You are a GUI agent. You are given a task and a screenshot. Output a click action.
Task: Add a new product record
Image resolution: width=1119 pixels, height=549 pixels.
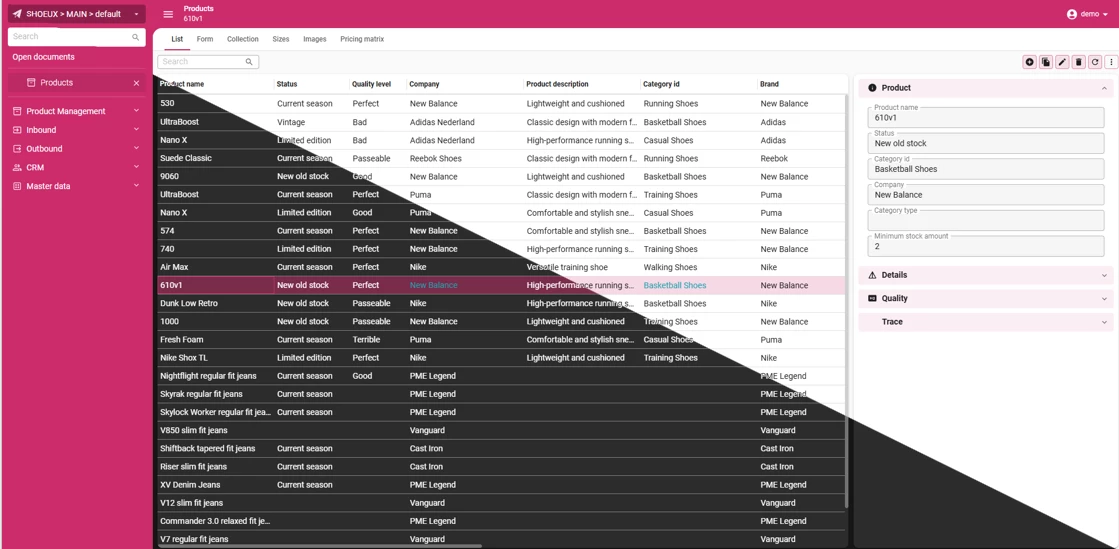pos(1029,62)
